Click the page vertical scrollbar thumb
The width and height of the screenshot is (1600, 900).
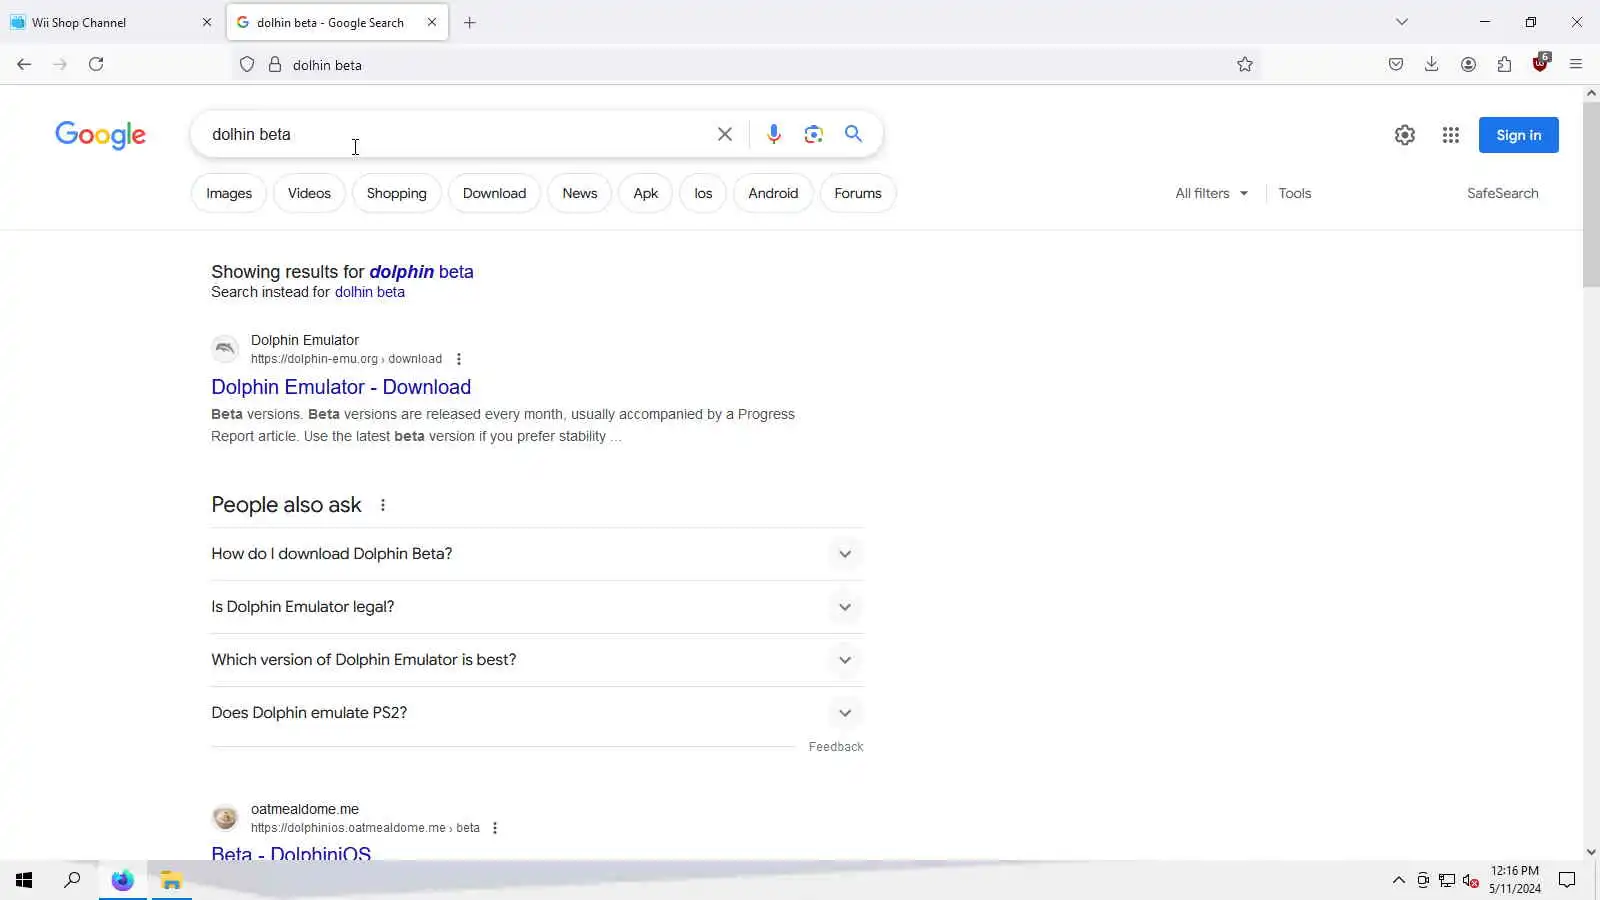click(1591, 194)
